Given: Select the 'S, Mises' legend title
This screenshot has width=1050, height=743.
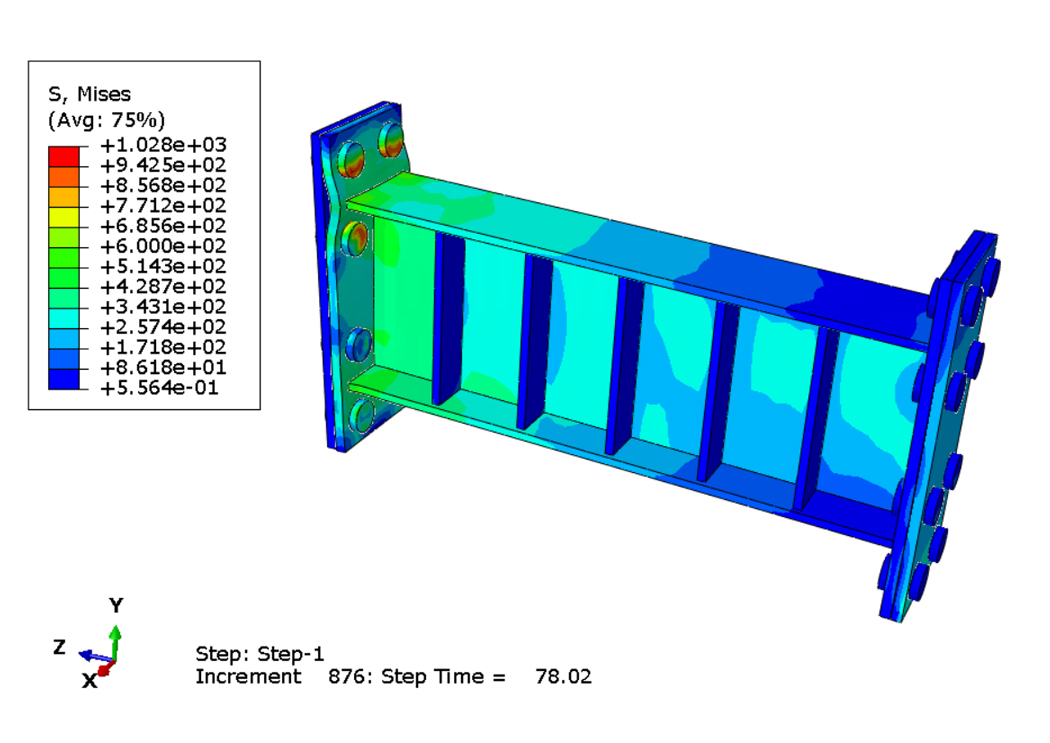Looking at the screenshot, I should click(89, 94).
